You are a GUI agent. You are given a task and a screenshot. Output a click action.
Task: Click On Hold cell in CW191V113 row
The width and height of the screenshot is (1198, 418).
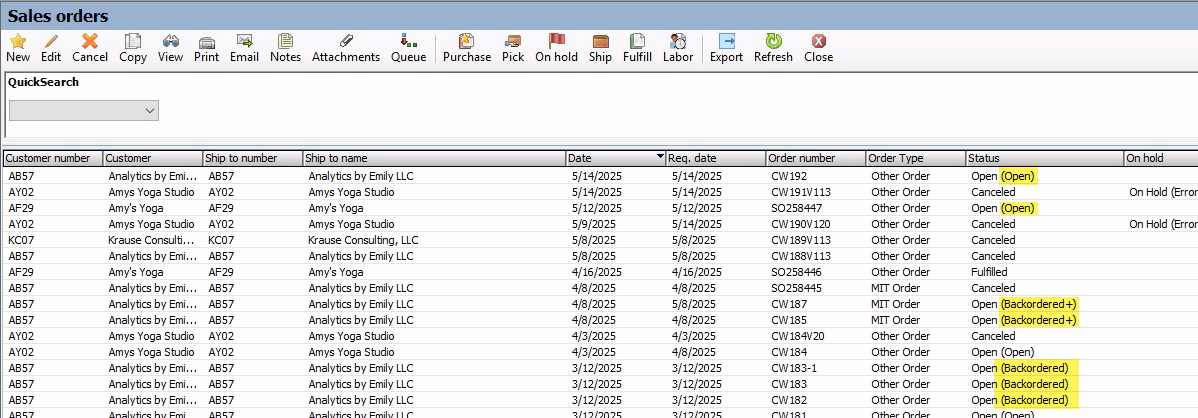(1160, 192)
